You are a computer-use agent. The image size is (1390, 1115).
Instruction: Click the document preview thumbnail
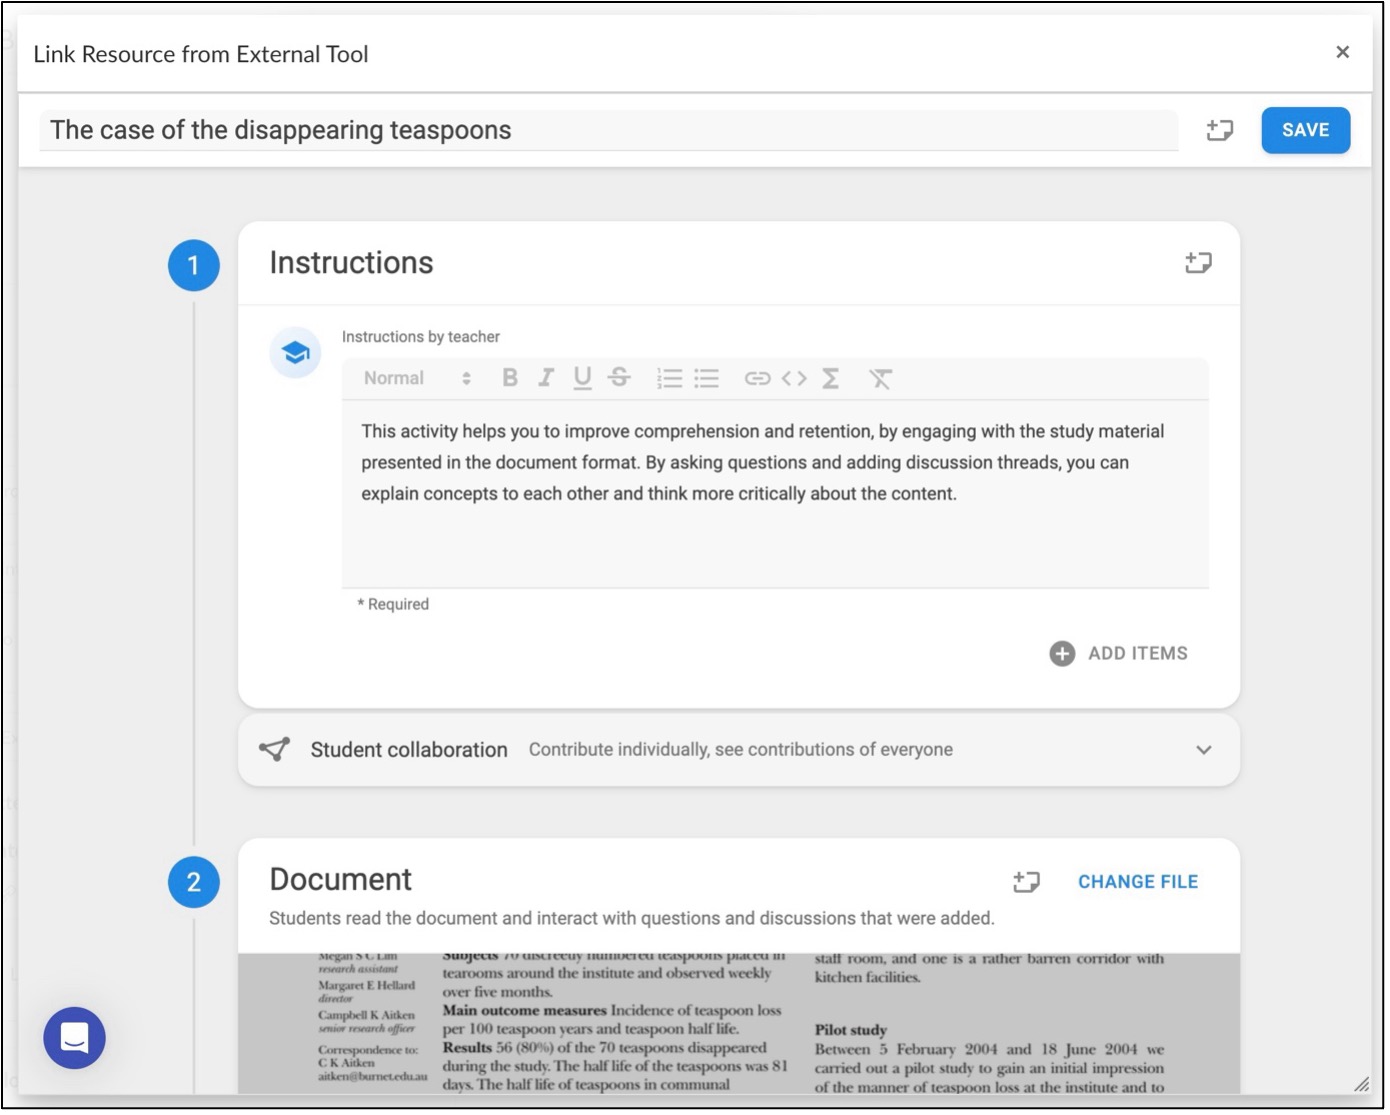739,1023
